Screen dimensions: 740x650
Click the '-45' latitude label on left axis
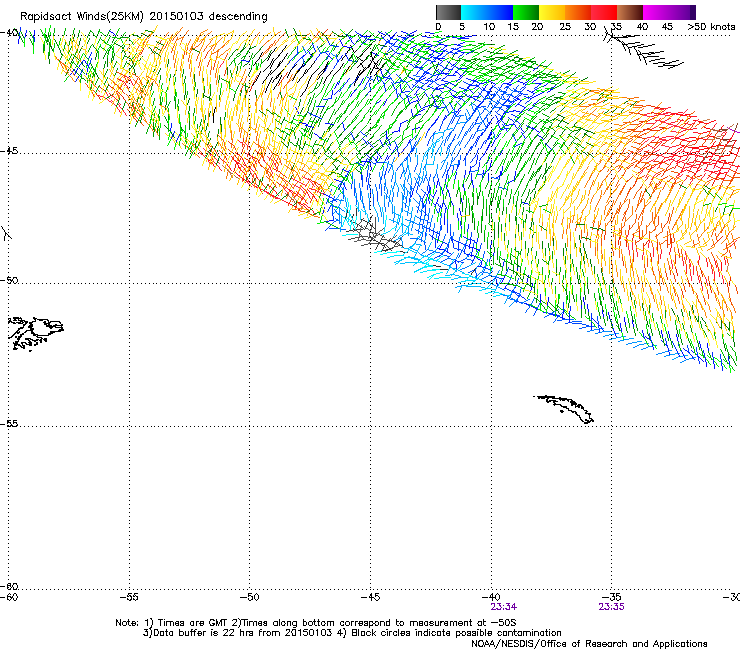(x=9, y=151)
